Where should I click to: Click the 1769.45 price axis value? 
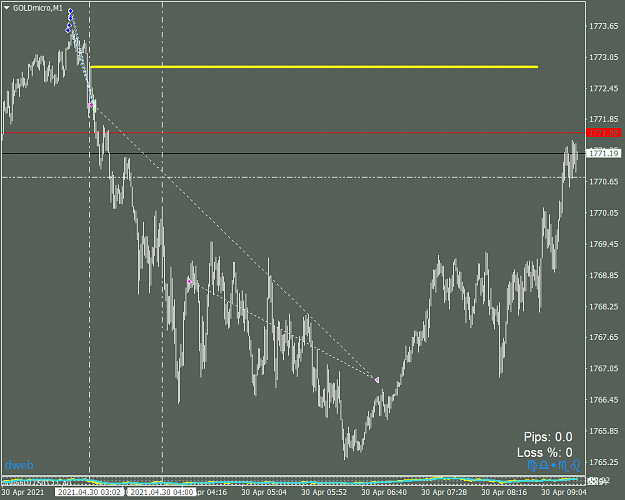tap(604, 244)
